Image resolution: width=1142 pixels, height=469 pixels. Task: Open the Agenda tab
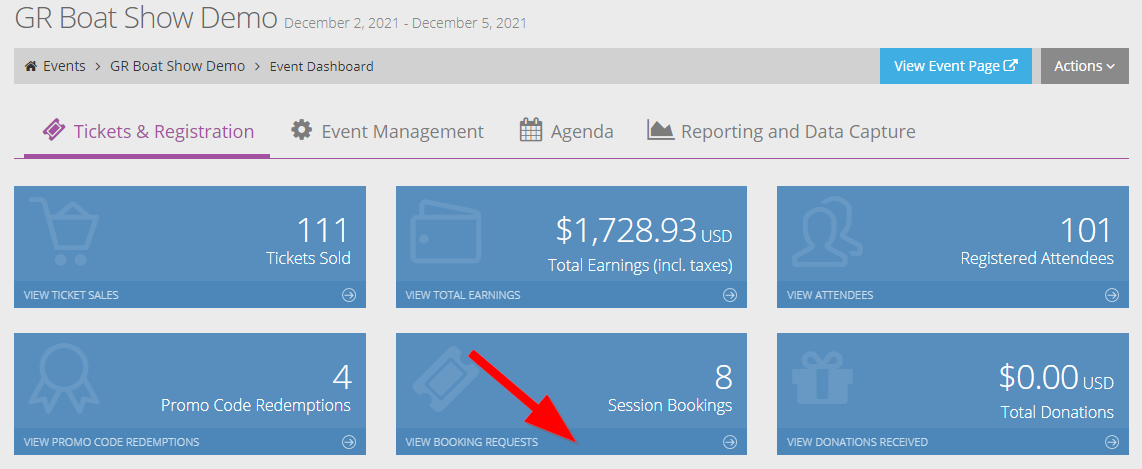coord(566,132)
